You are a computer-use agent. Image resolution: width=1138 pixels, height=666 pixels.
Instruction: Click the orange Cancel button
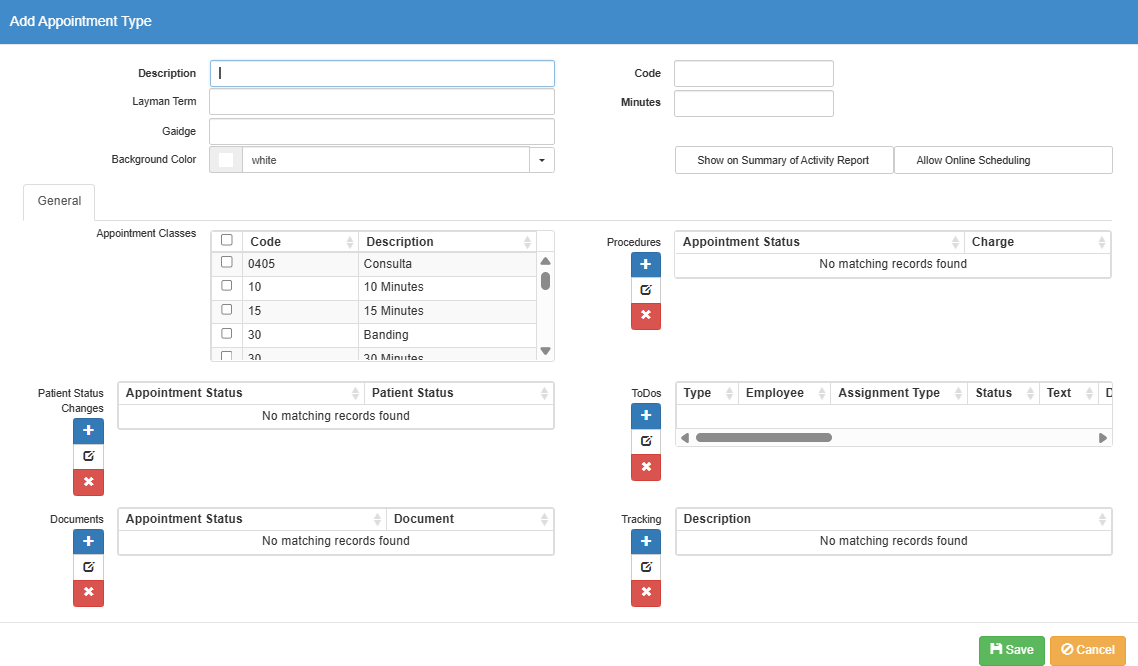(x=1087, y=650)
